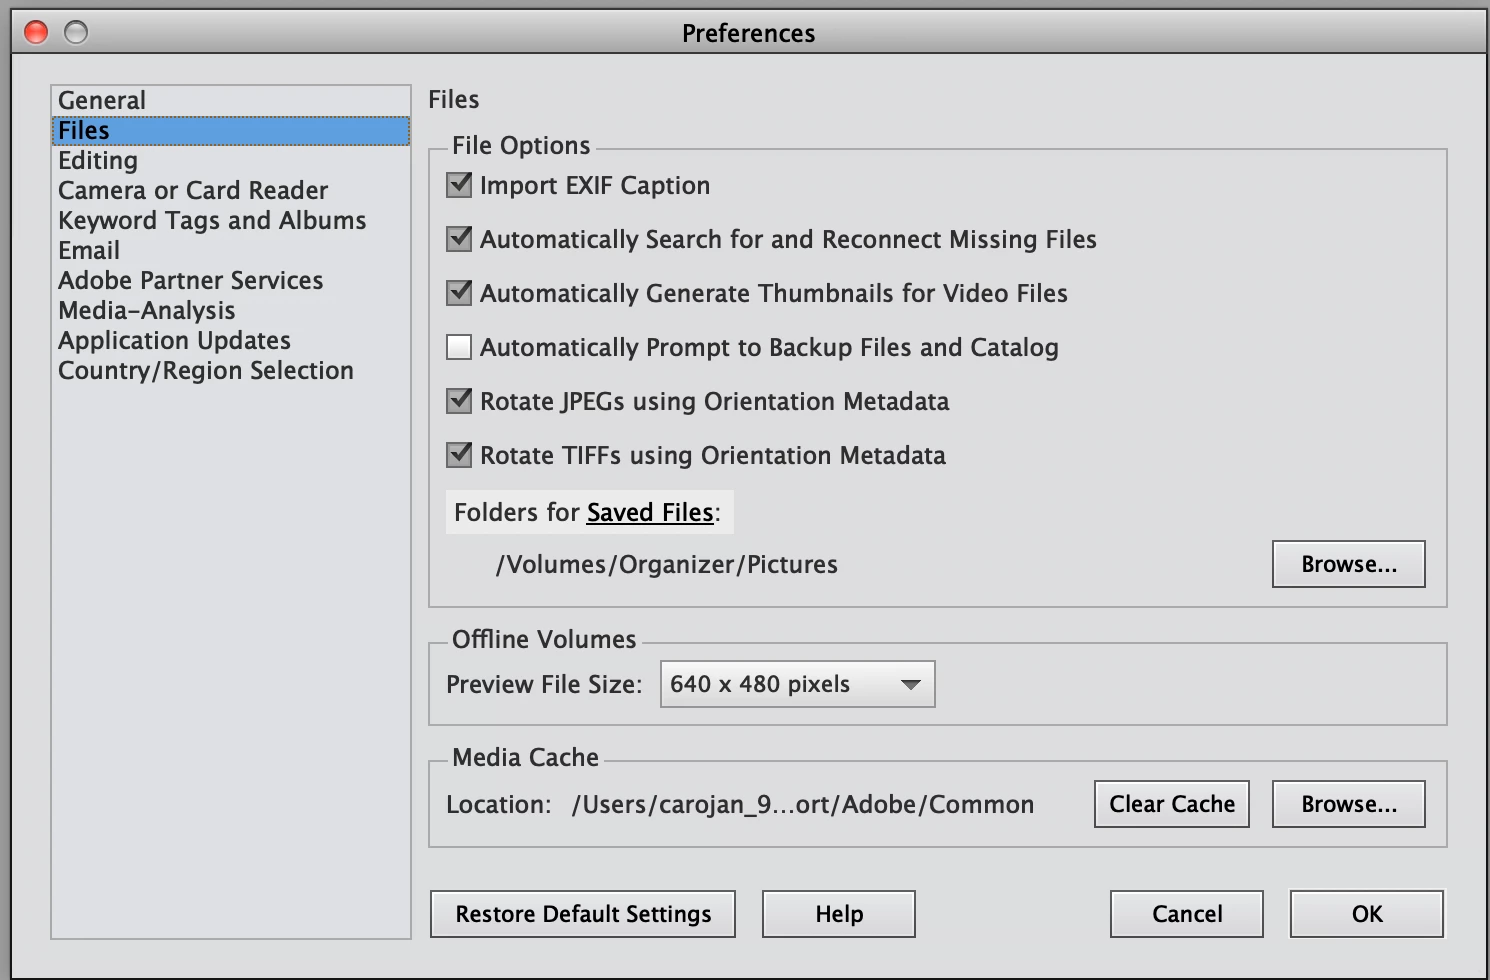Toggle Rotate JPEGs using Orientation Metadata
1490x980 pixels.
459,401
